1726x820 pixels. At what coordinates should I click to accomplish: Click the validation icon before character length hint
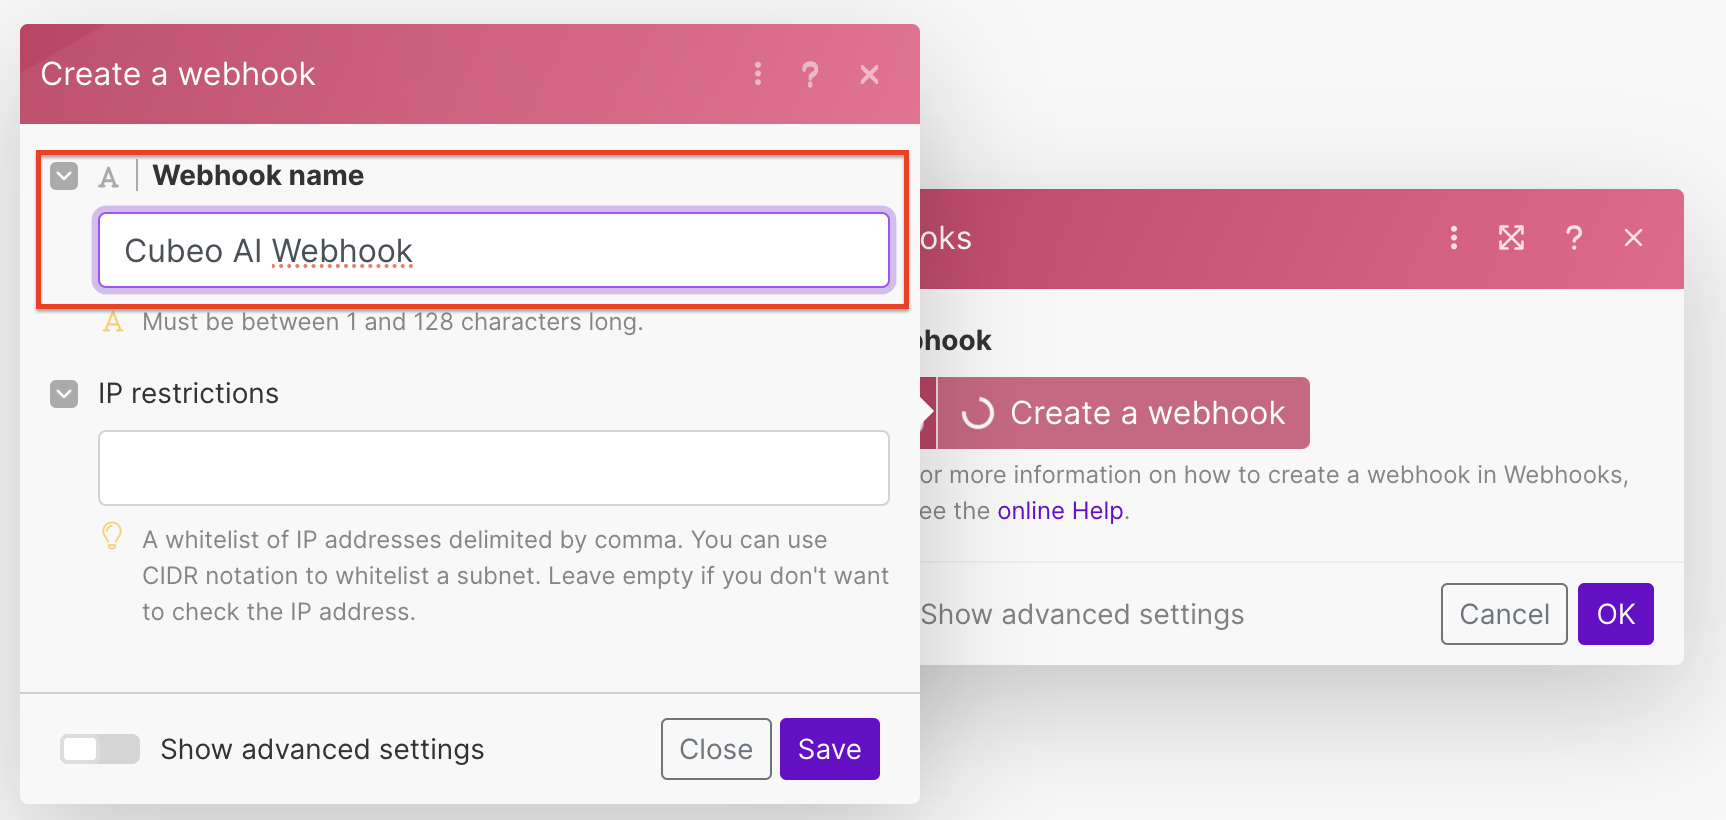(x=113, y=322)
